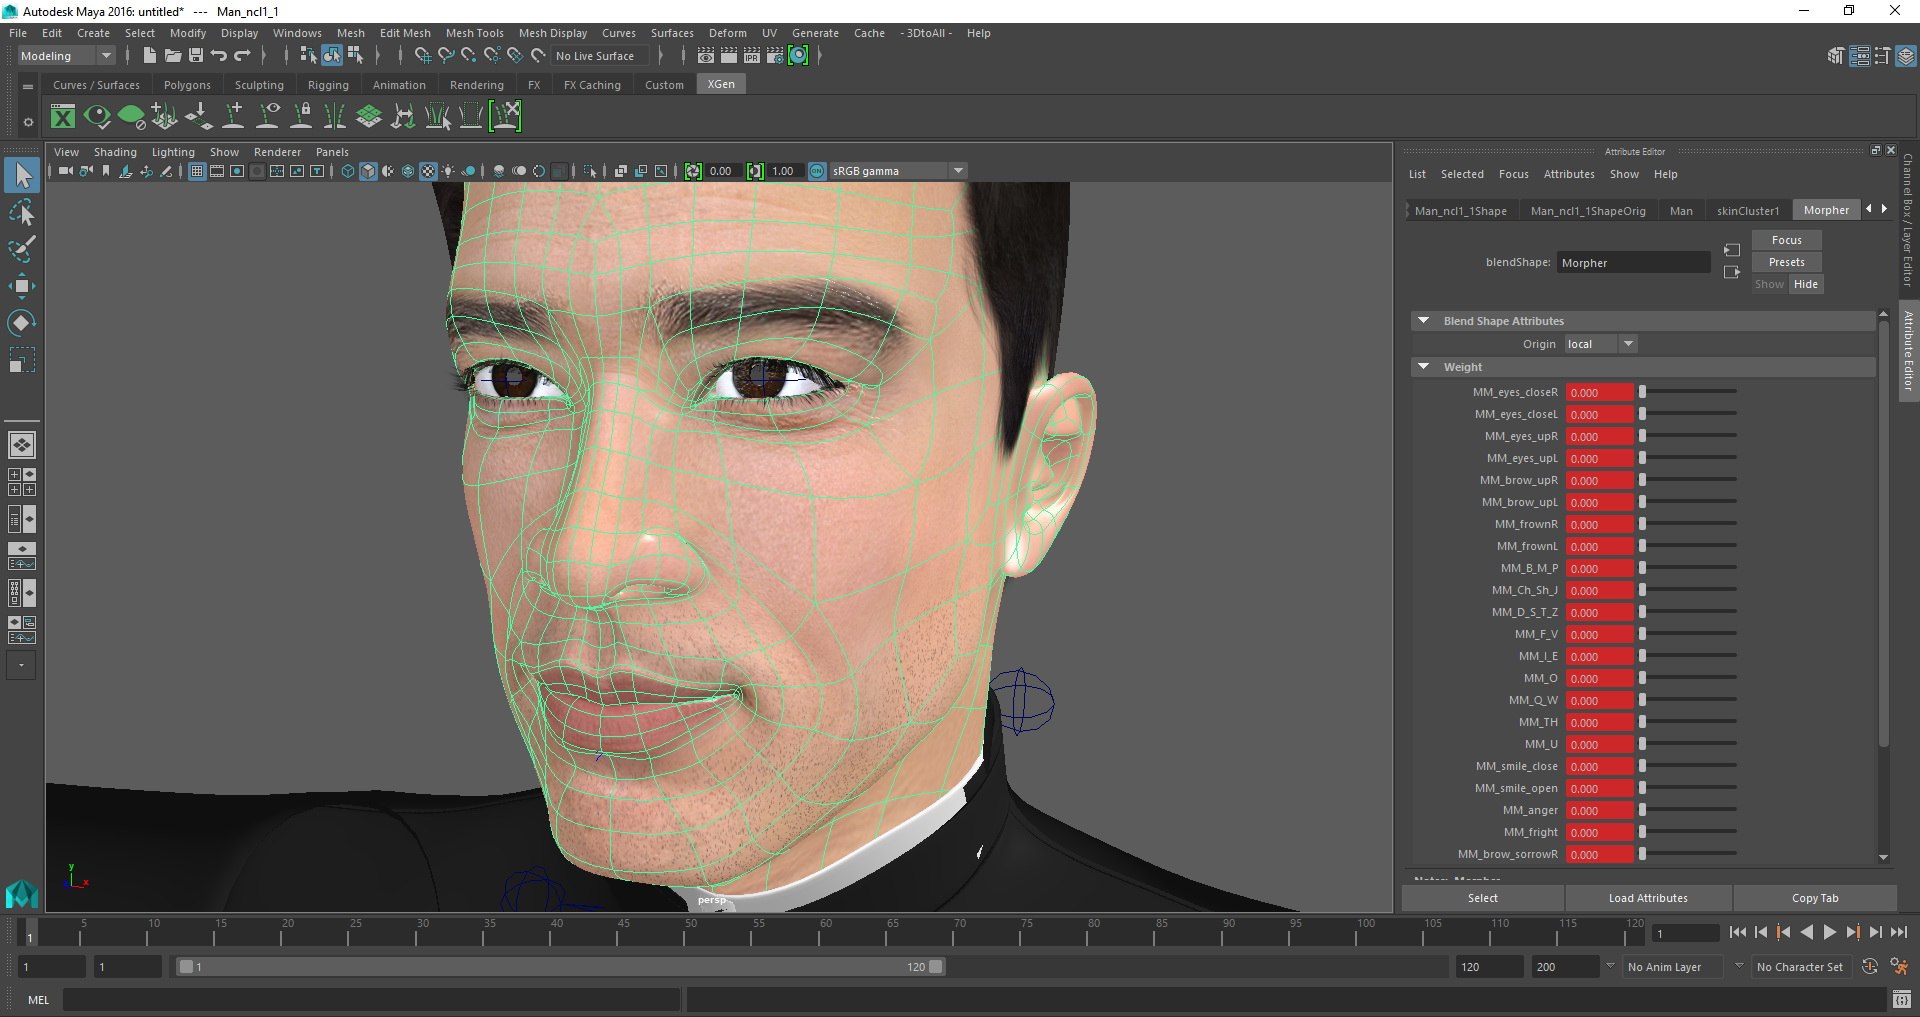Open the Origin local dropdown

pyautogui.click(x=1600, y=344)
